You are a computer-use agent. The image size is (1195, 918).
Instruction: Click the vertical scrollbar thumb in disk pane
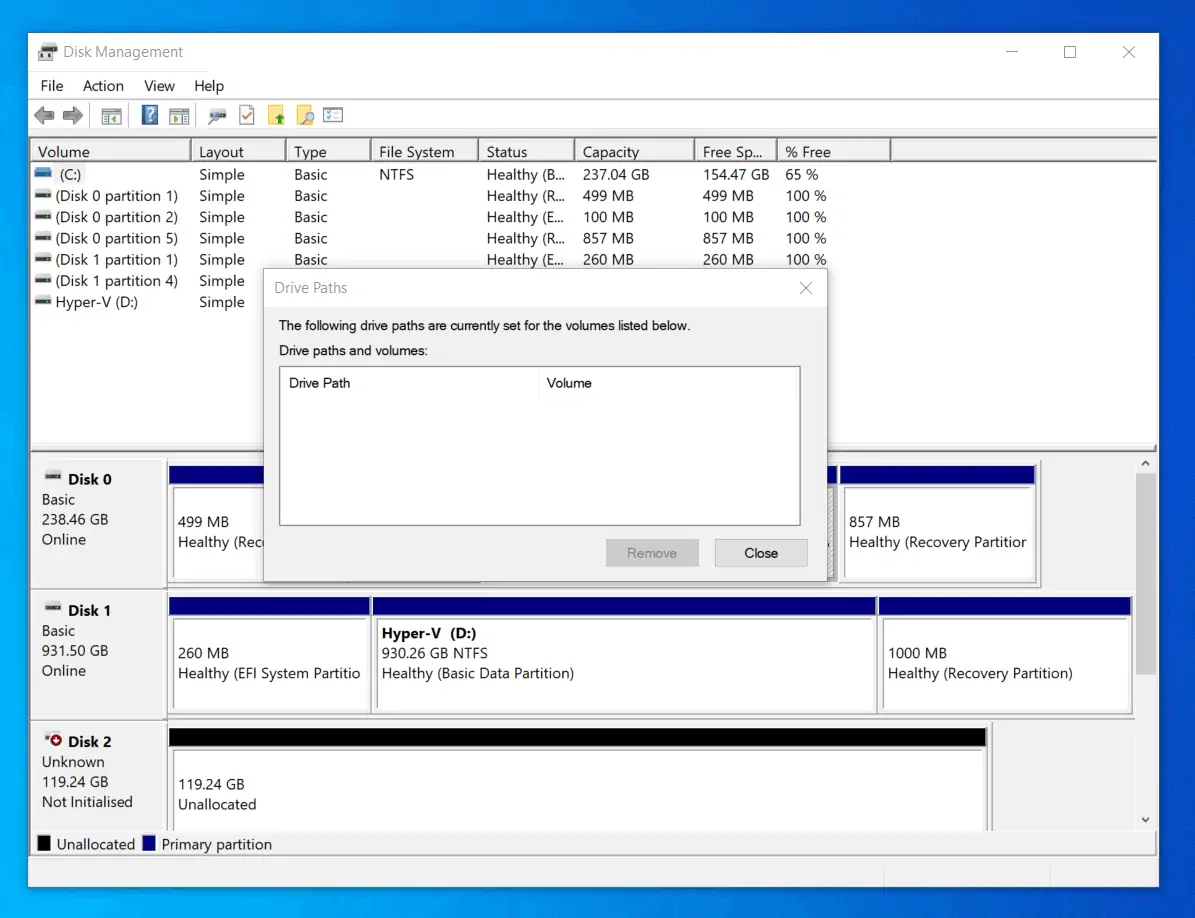1145,574
